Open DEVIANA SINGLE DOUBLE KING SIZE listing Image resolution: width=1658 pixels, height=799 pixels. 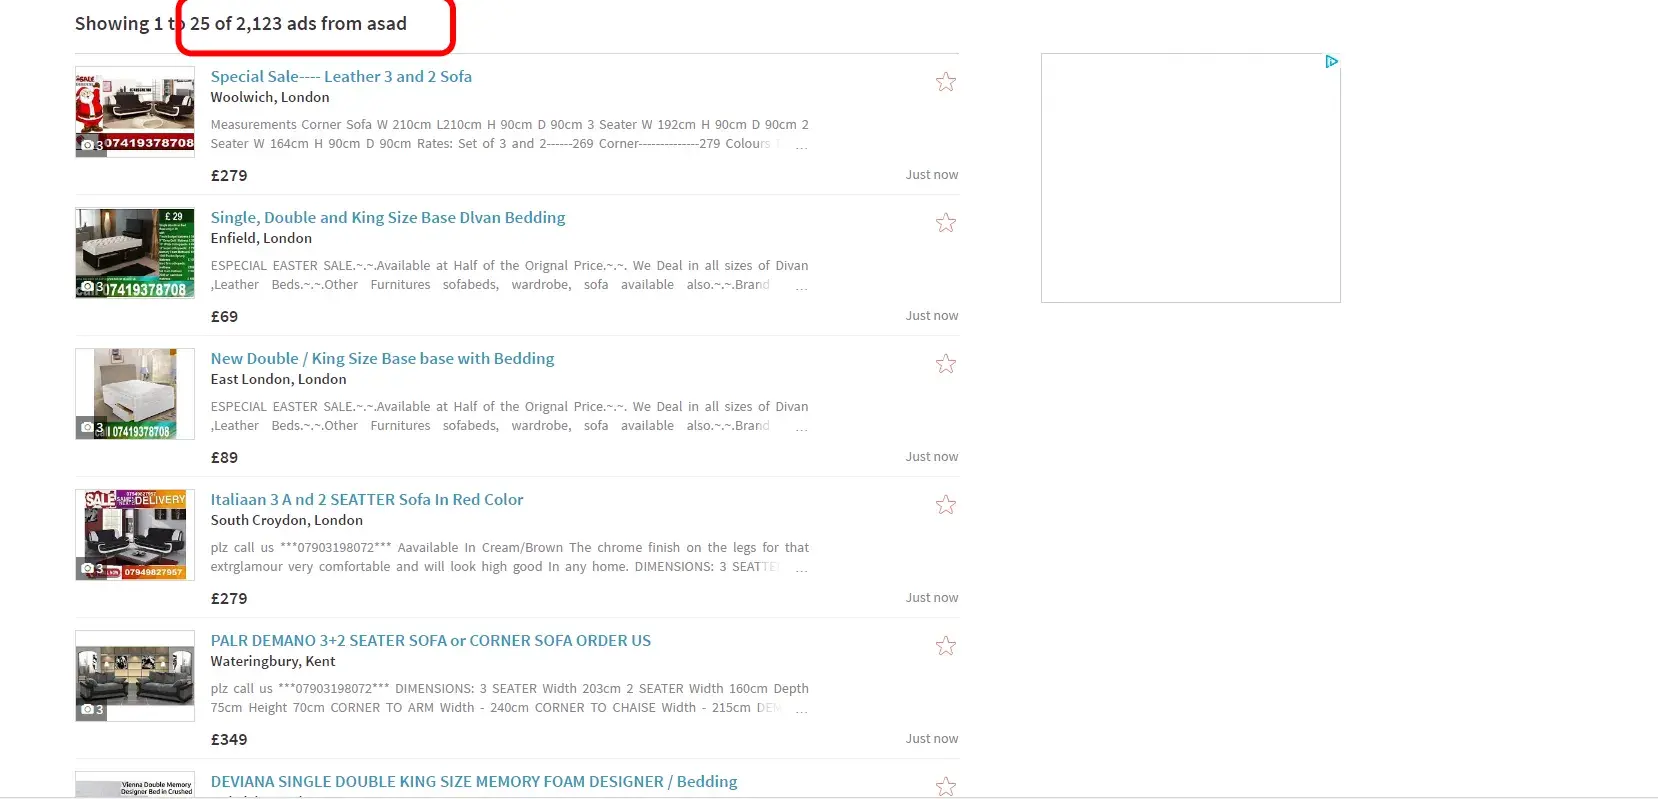(473, 782)
